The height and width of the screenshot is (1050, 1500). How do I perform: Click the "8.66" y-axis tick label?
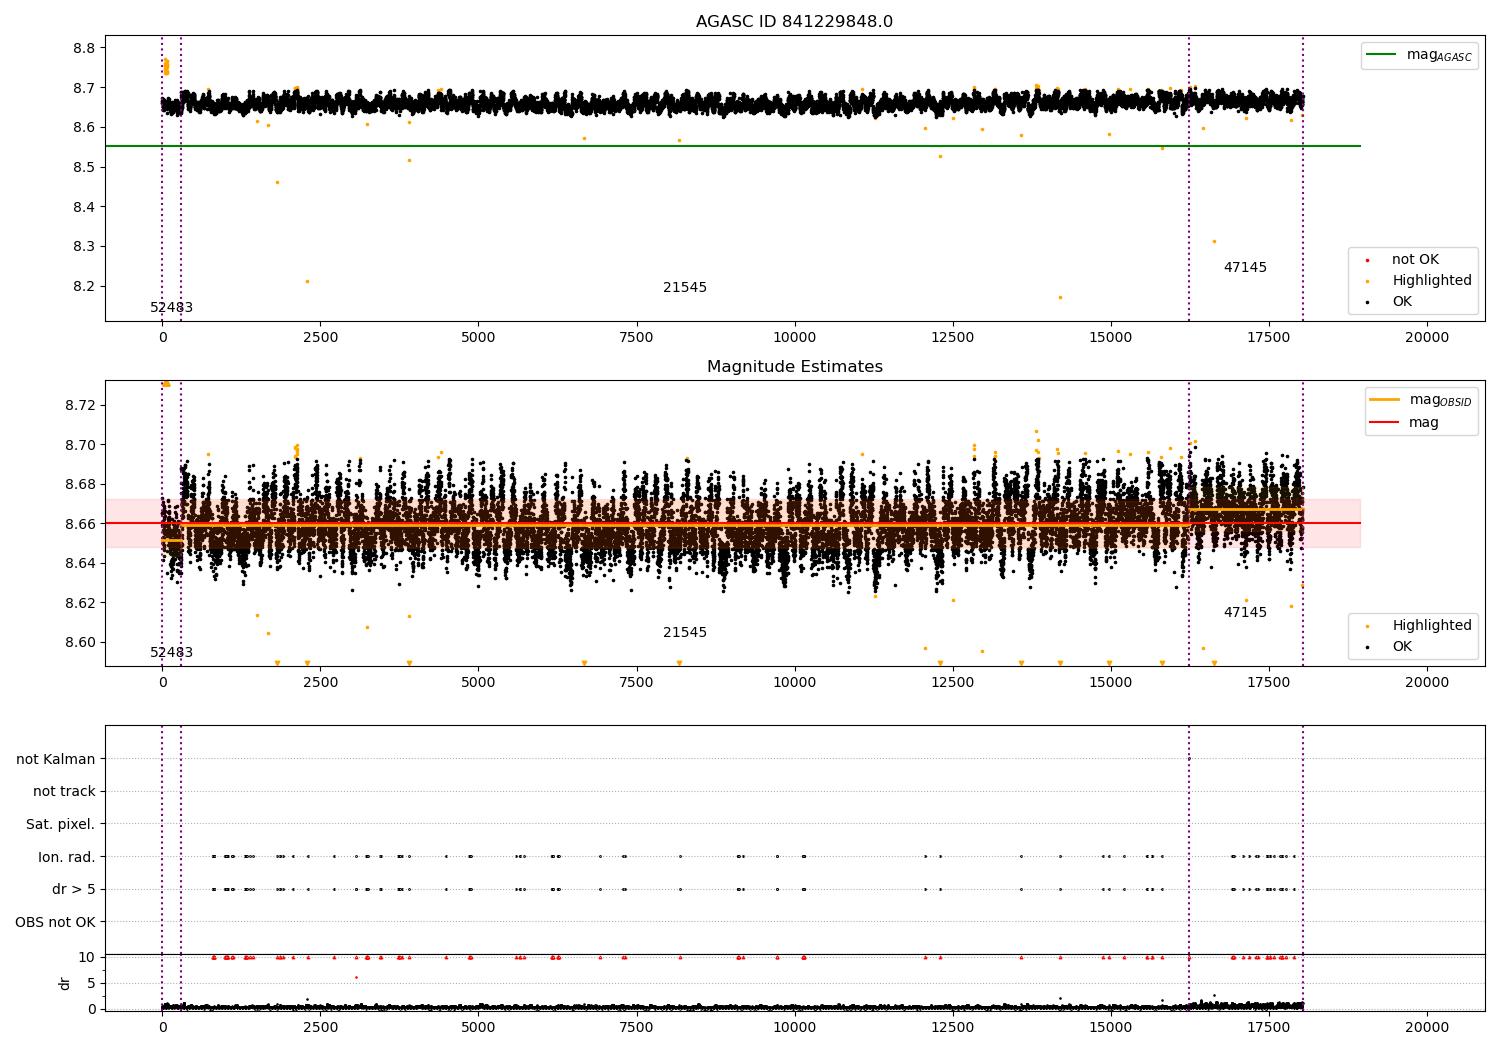pyautogui.click(x=80, y=524)
